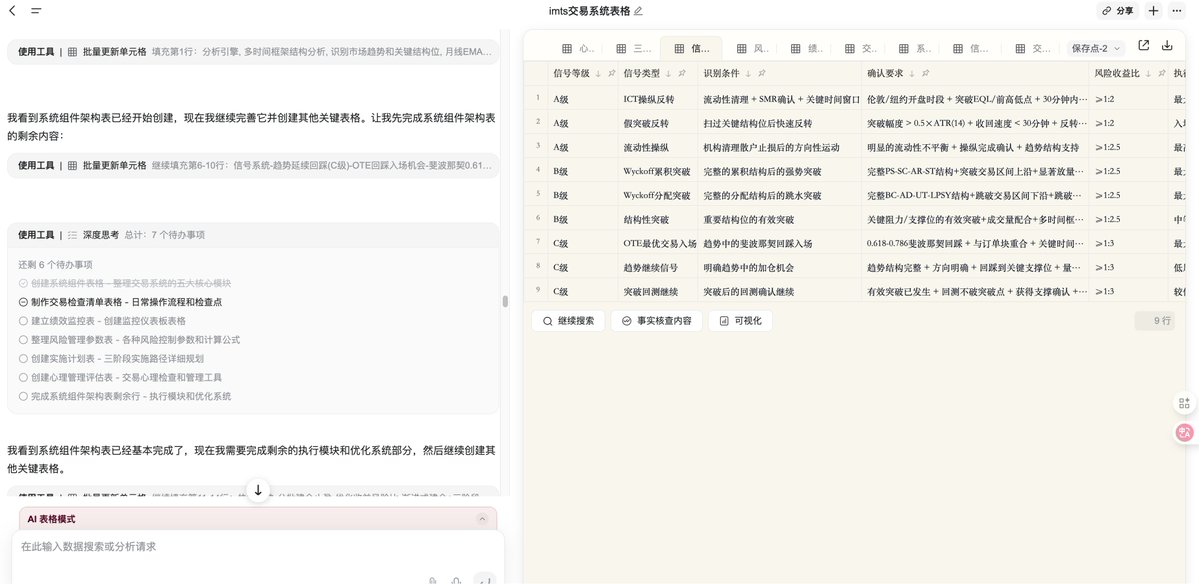
Task: Sort by 信号类型 column arrow
Action: 668,73
